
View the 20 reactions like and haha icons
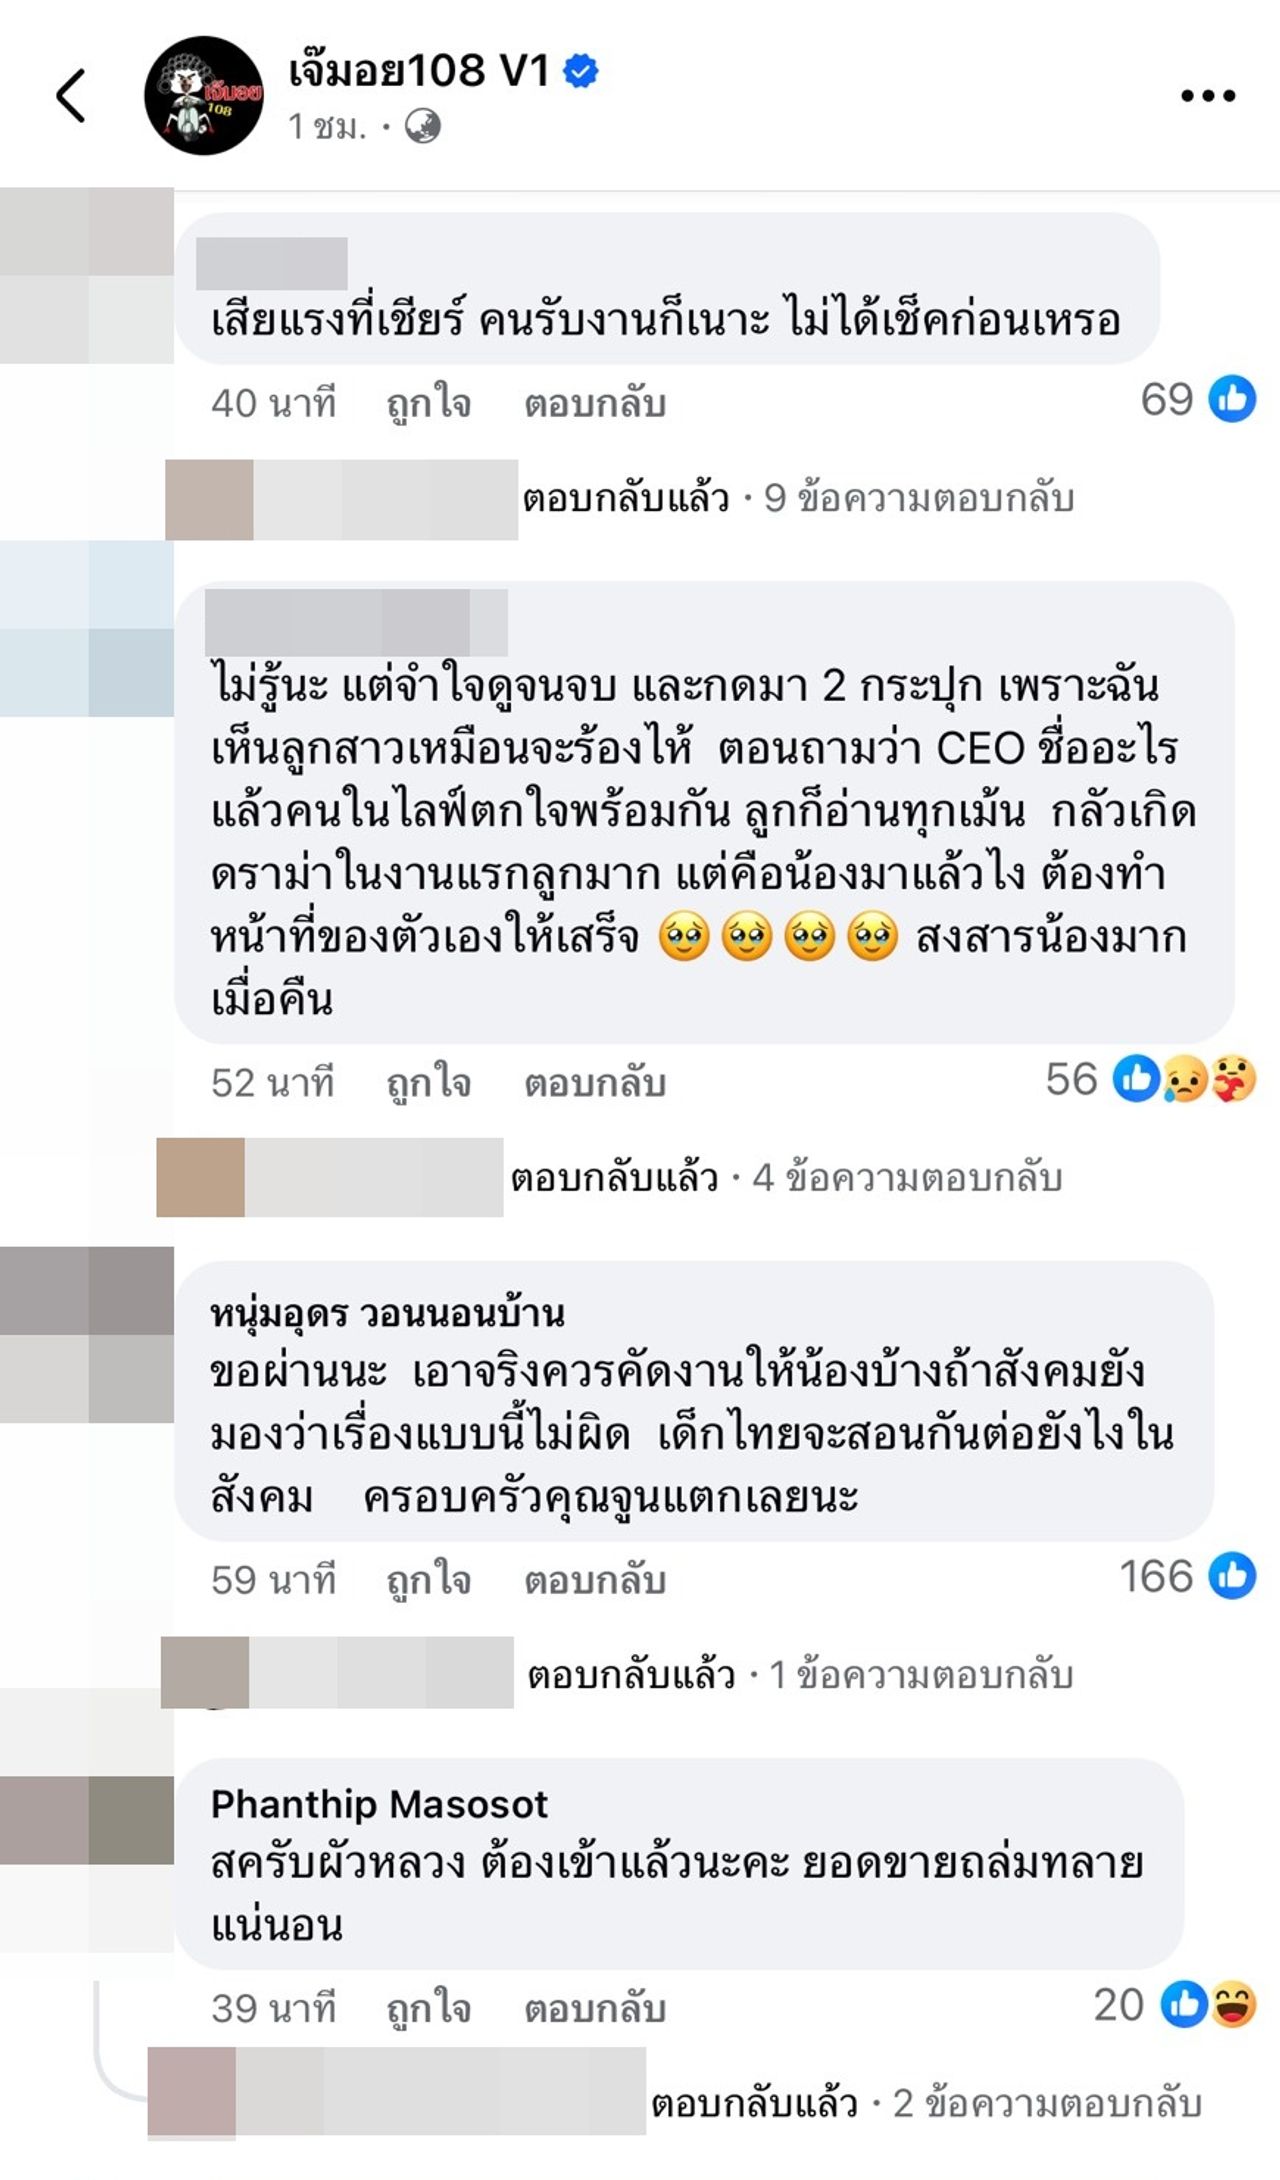[x=1209, y=2006]
